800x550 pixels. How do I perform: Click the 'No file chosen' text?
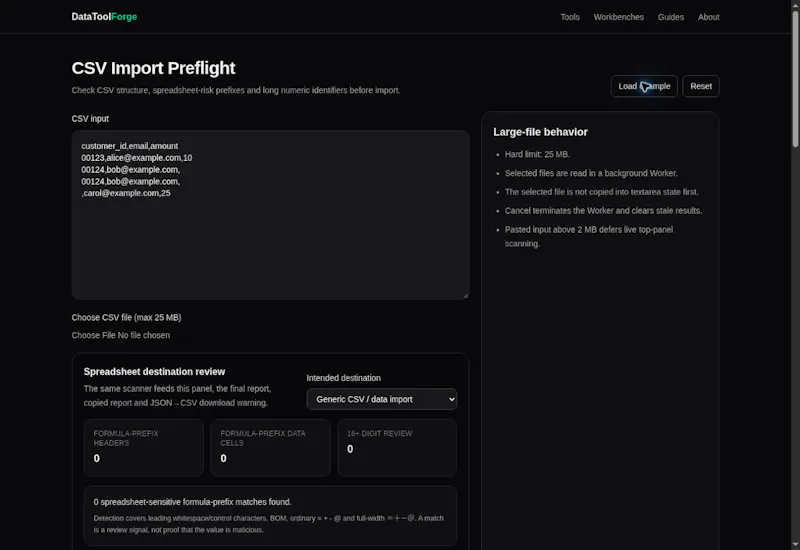(x=144, y=335)
